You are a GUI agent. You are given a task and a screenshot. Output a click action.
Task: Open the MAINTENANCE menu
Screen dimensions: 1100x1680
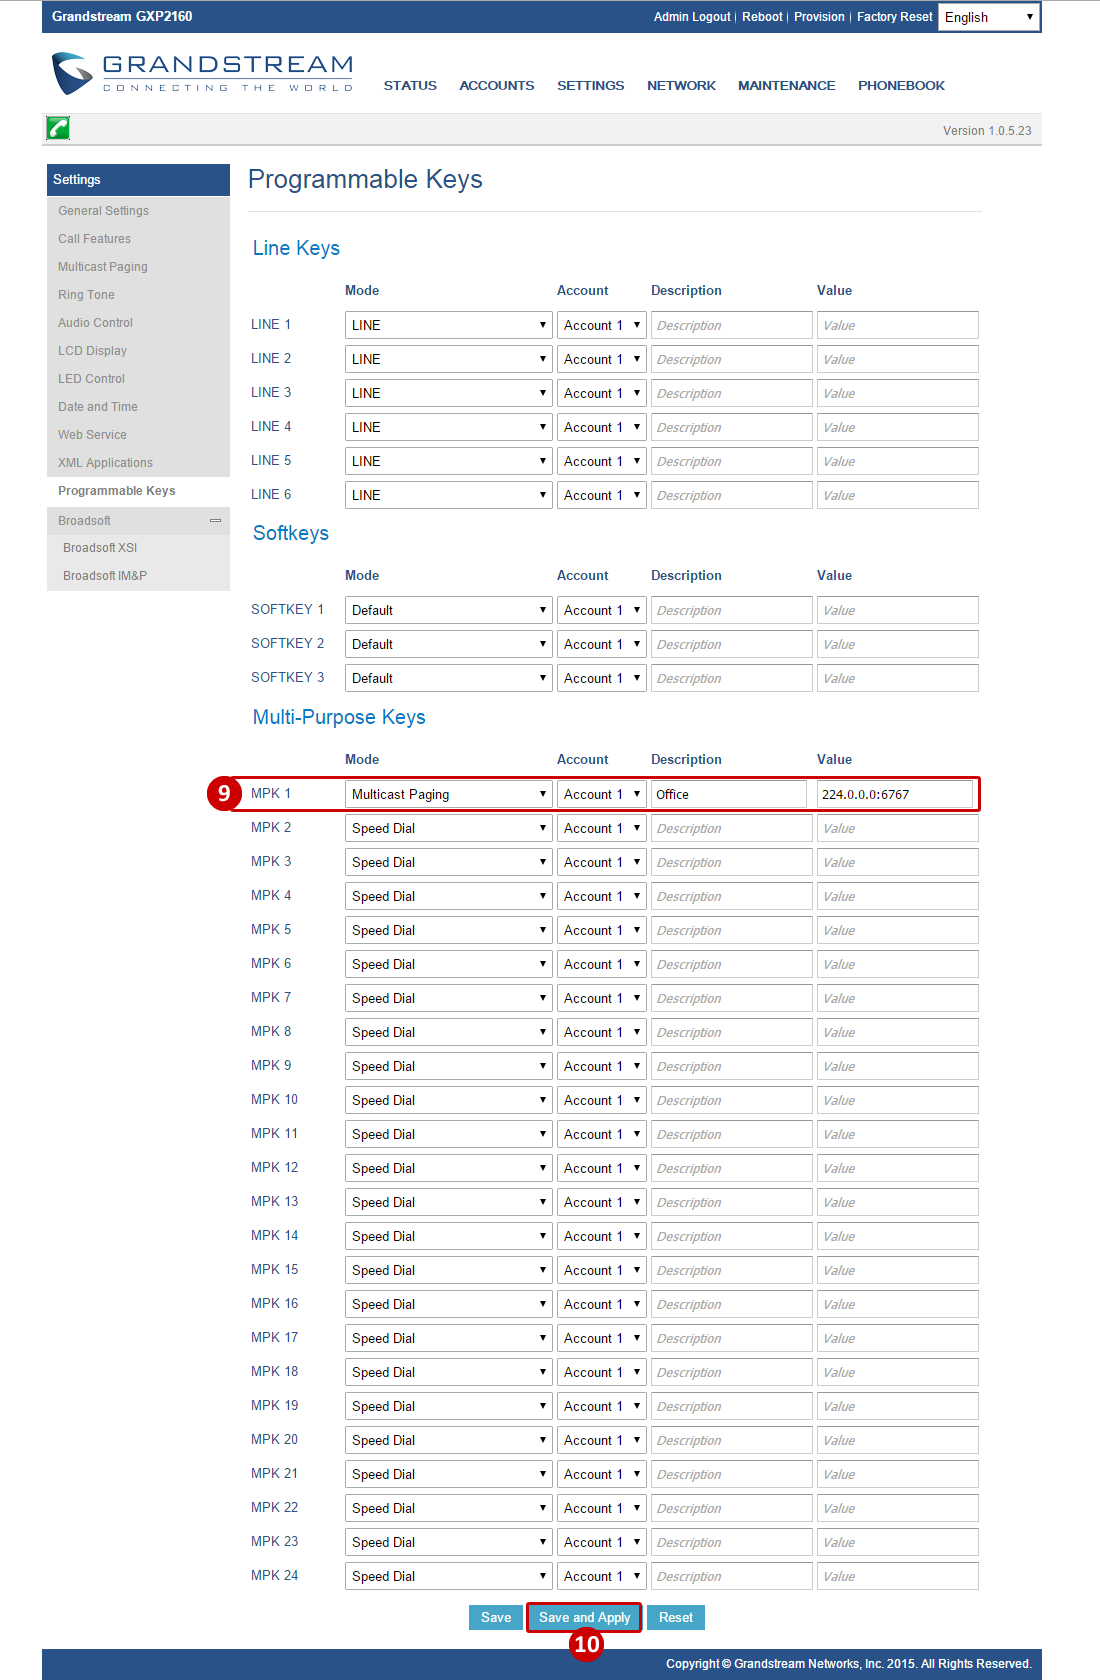click(787, 86)
